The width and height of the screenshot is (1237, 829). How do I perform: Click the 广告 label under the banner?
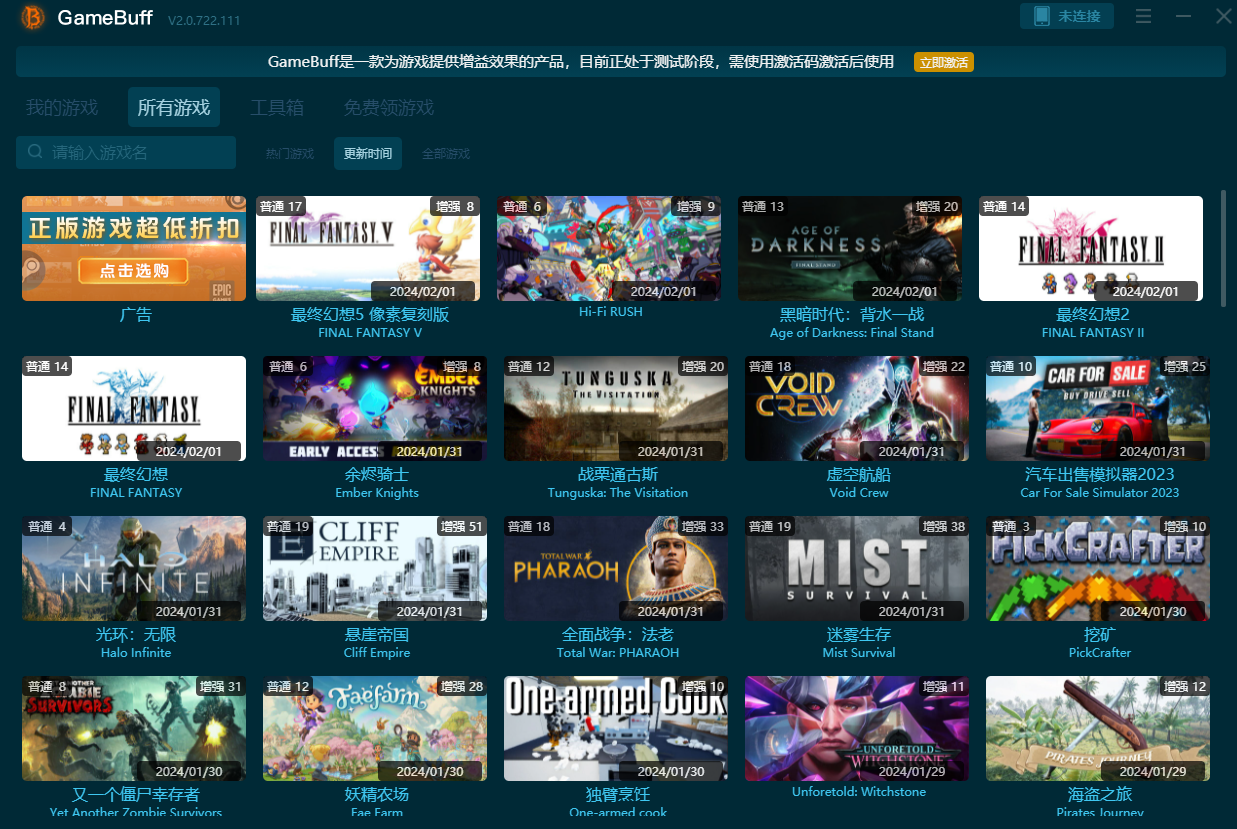136,314
